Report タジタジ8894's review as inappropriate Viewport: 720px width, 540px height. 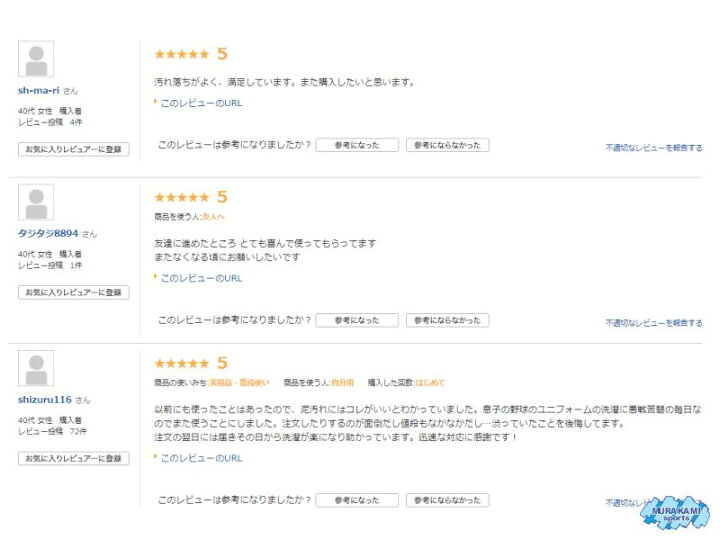(x=654, y=323)
